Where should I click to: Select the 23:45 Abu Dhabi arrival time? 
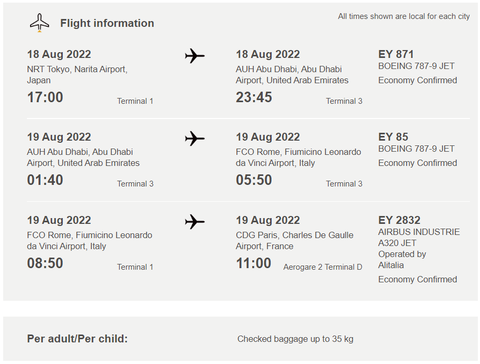[254, 97]
